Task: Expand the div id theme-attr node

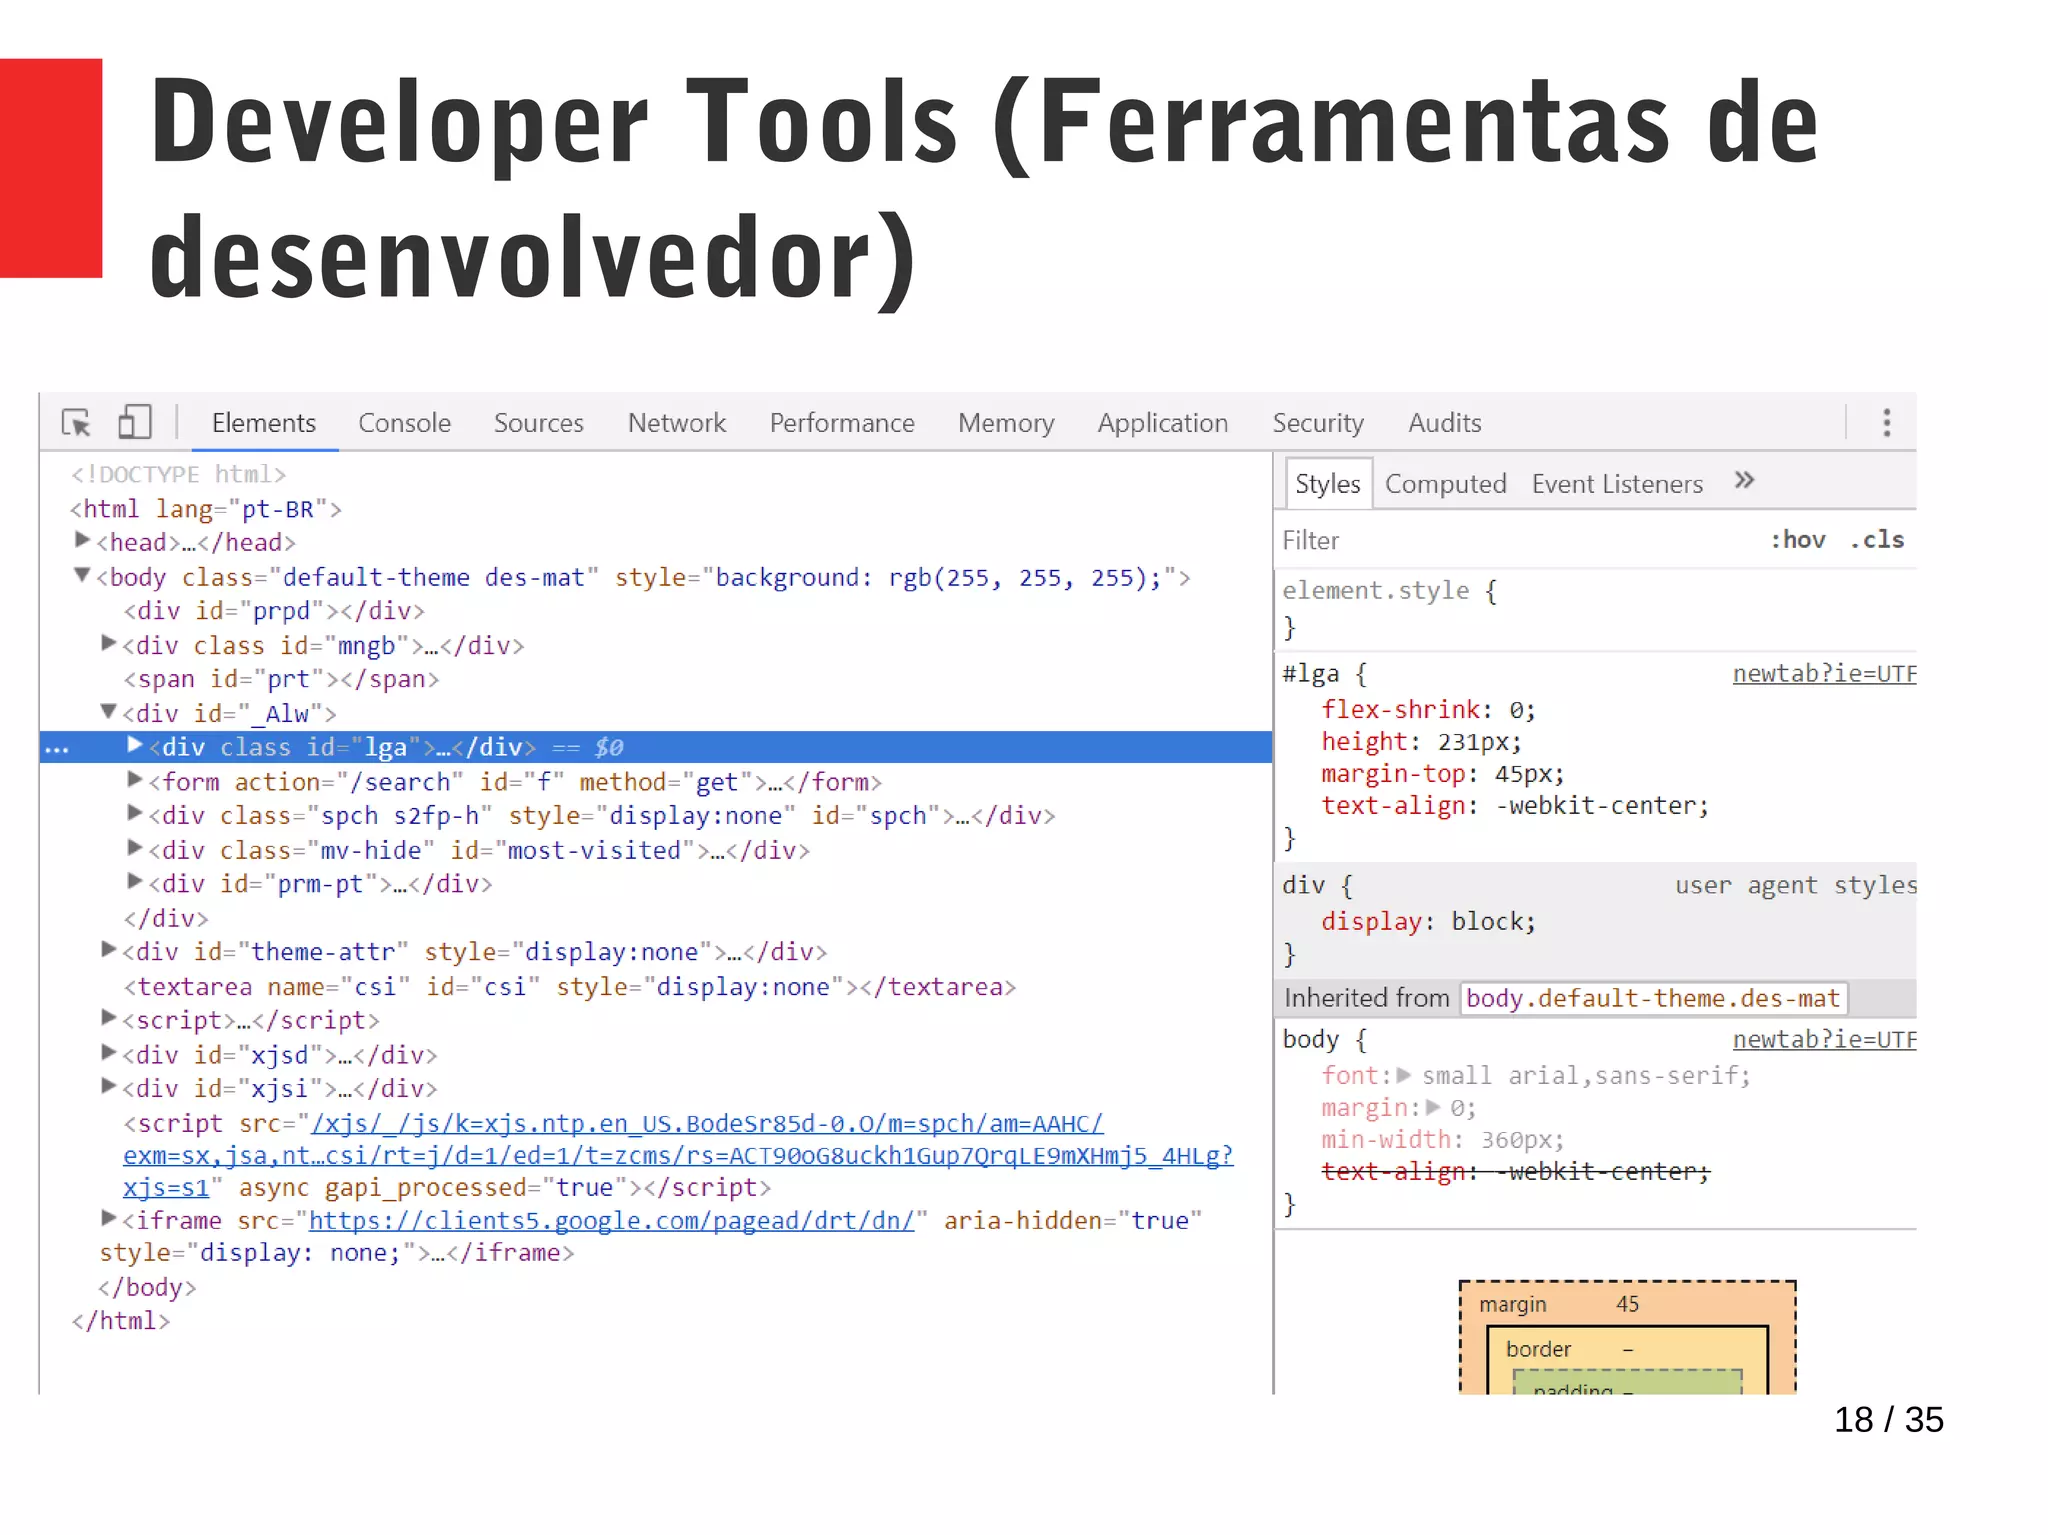Action: click(x=109, y=950)
